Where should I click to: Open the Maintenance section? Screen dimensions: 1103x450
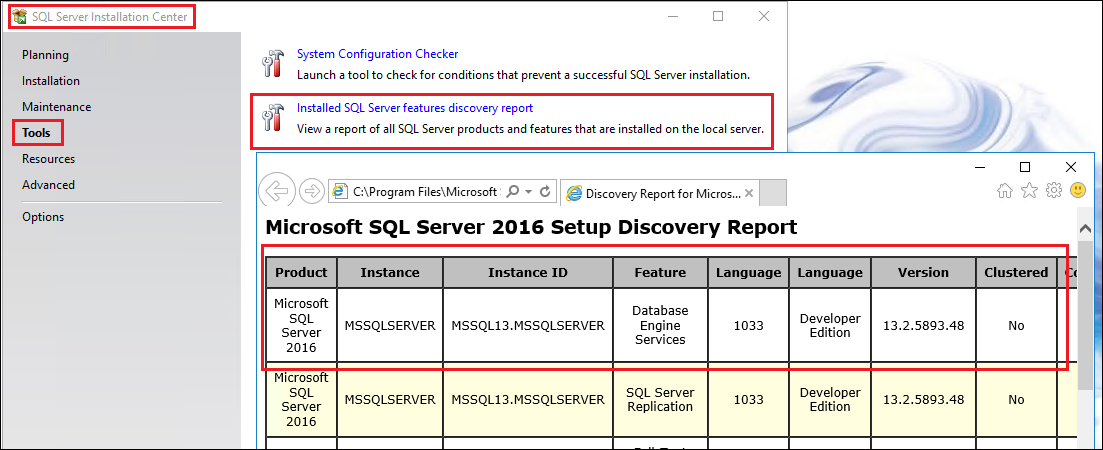click(56, 107)
